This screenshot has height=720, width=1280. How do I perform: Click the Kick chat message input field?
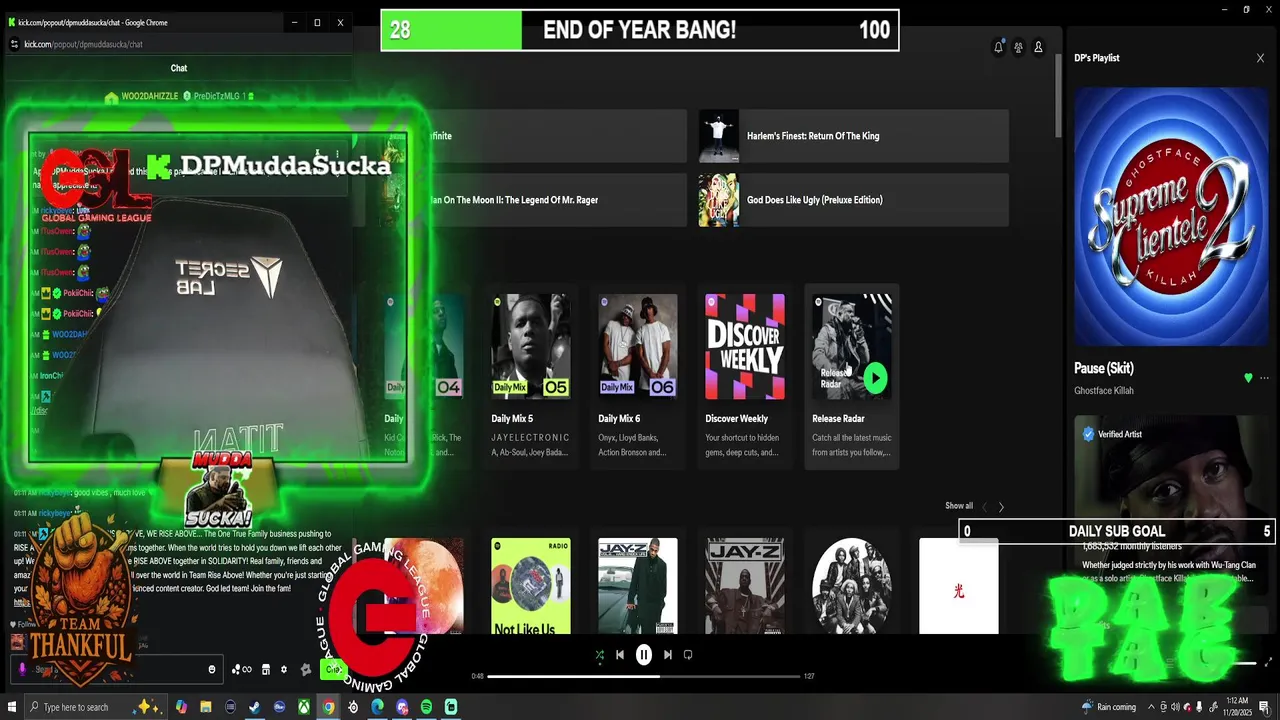pyautogui.click(x=115, y=670)
